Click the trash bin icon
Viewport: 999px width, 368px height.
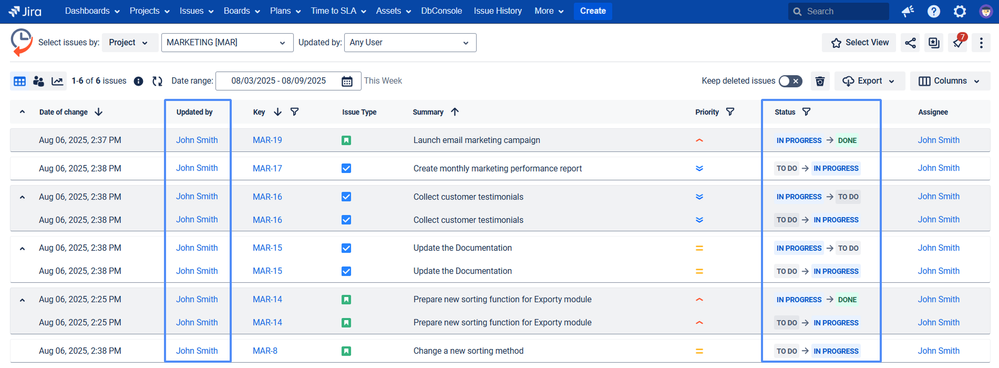[821, 81]
